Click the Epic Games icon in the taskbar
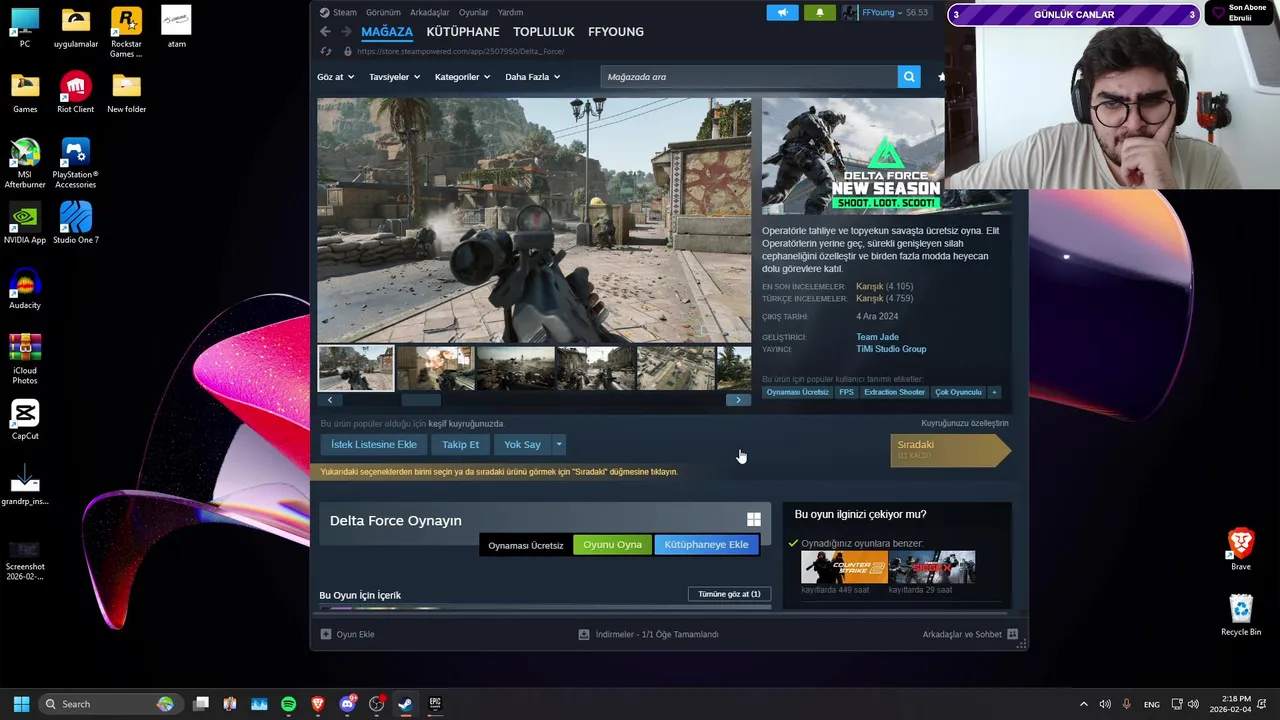 (434, 704)
